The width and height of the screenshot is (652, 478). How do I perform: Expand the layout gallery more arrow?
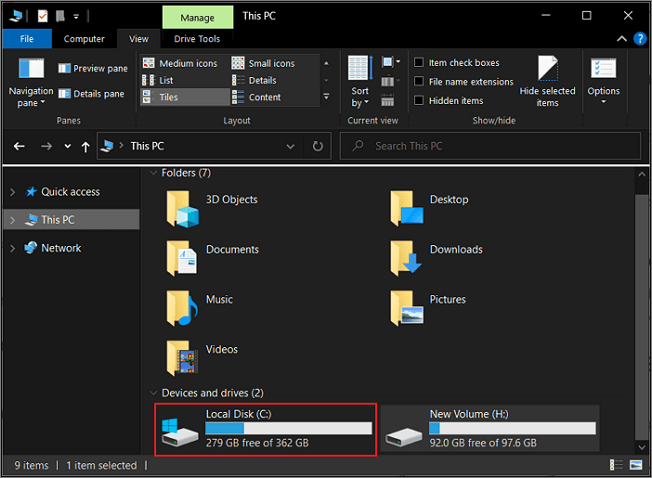(x=326, y=97)
